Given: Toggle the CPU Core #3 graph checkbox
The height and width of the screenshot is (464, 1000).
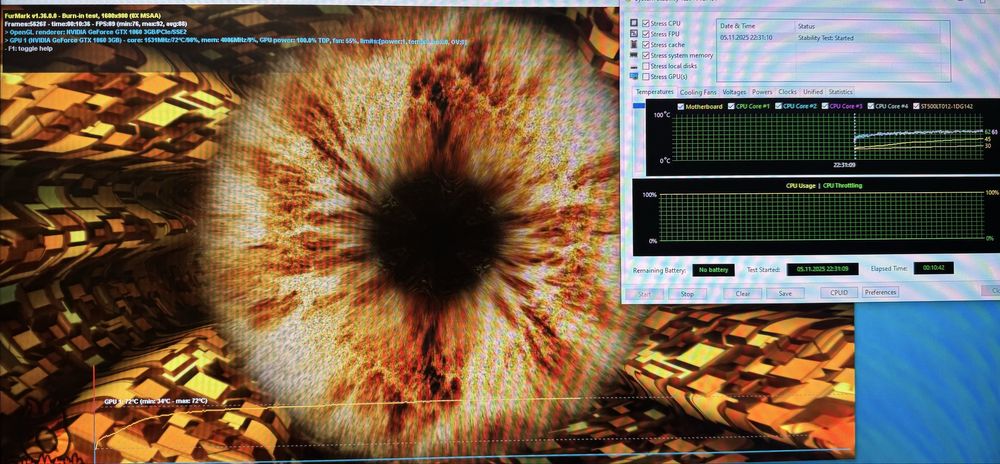Looking at the screenshot, I should click(825, 106).
